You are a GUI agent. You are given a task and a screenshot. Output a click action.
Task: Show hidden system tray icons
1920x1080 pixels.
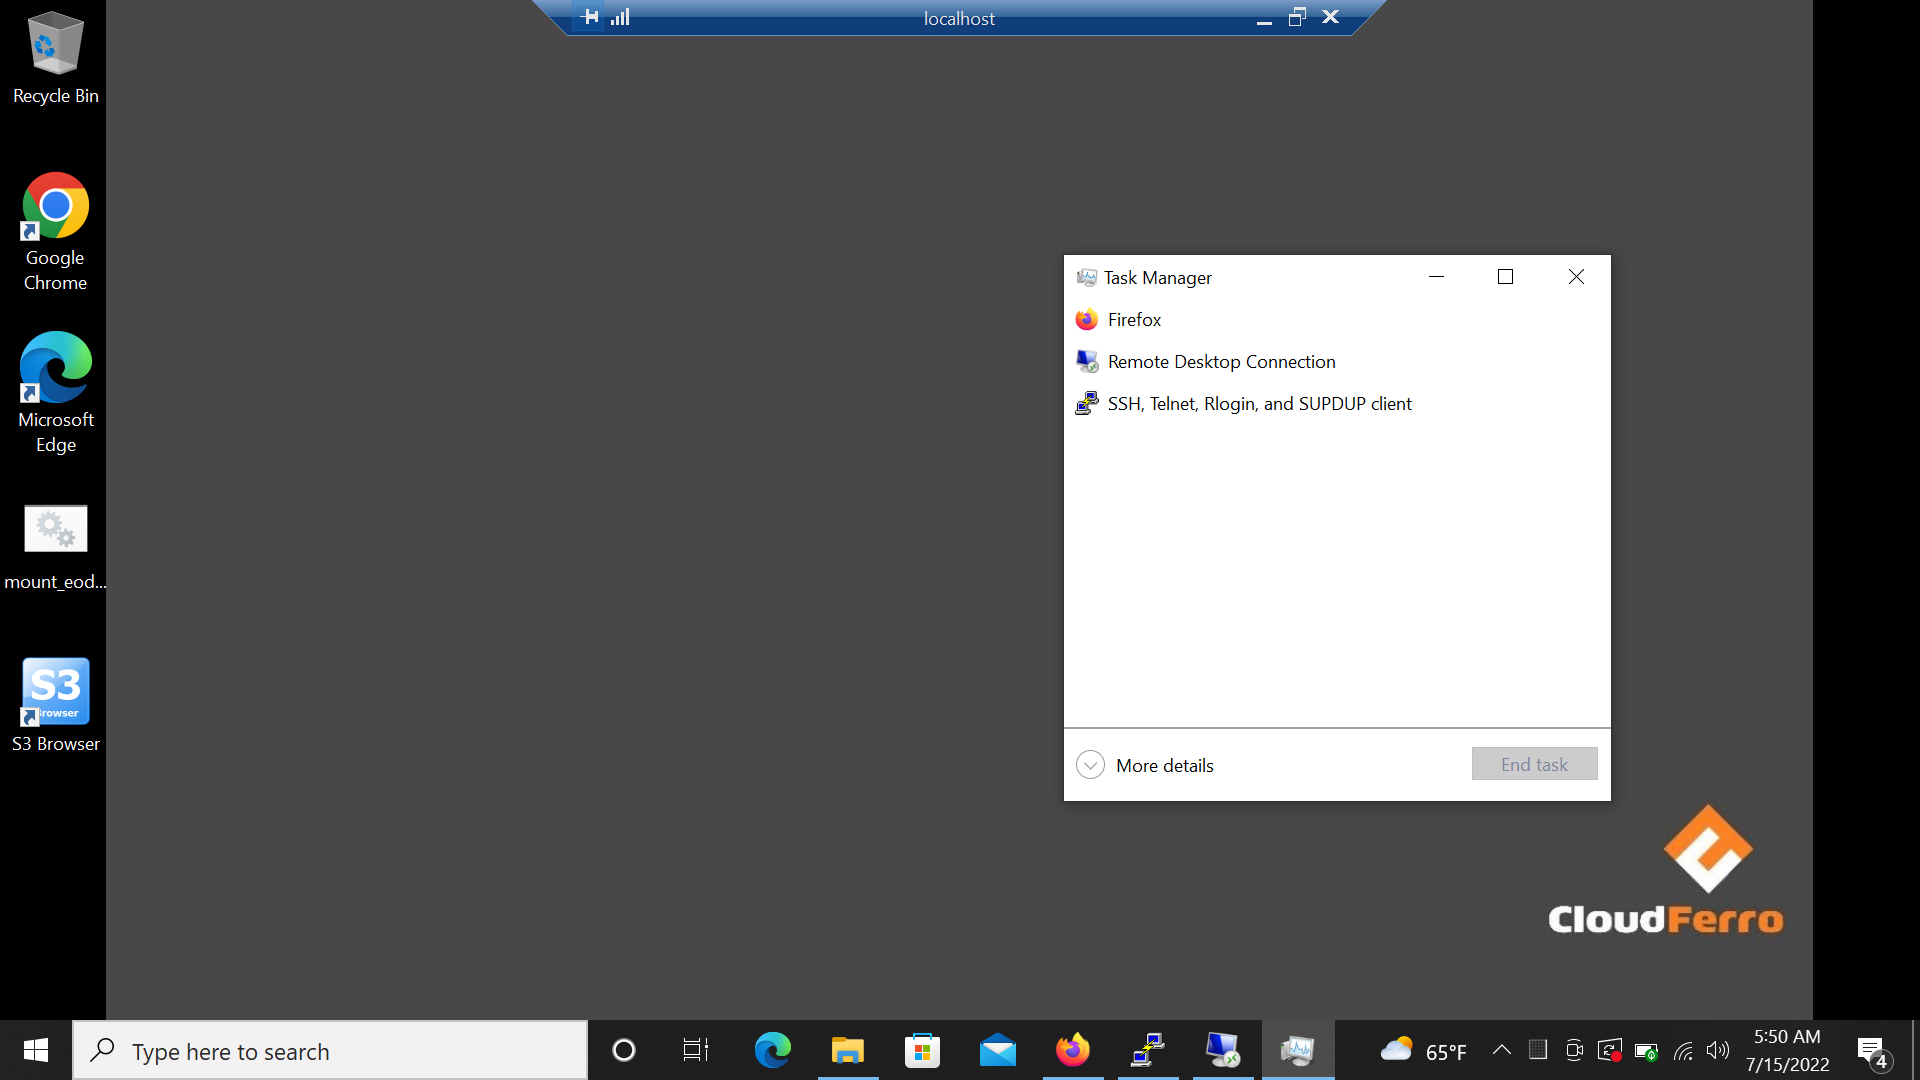(1501, 1050)
